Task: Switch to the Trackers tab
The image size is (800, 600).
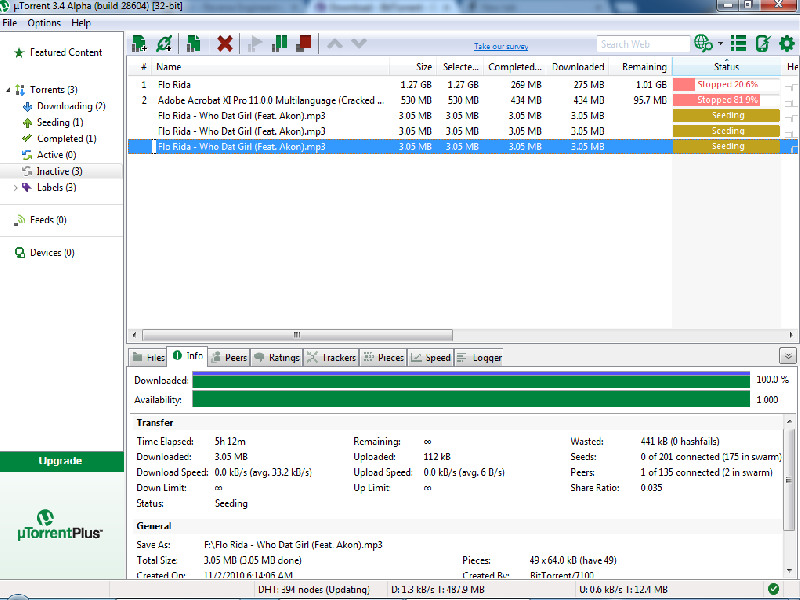Action: click(x=331, y=357)
